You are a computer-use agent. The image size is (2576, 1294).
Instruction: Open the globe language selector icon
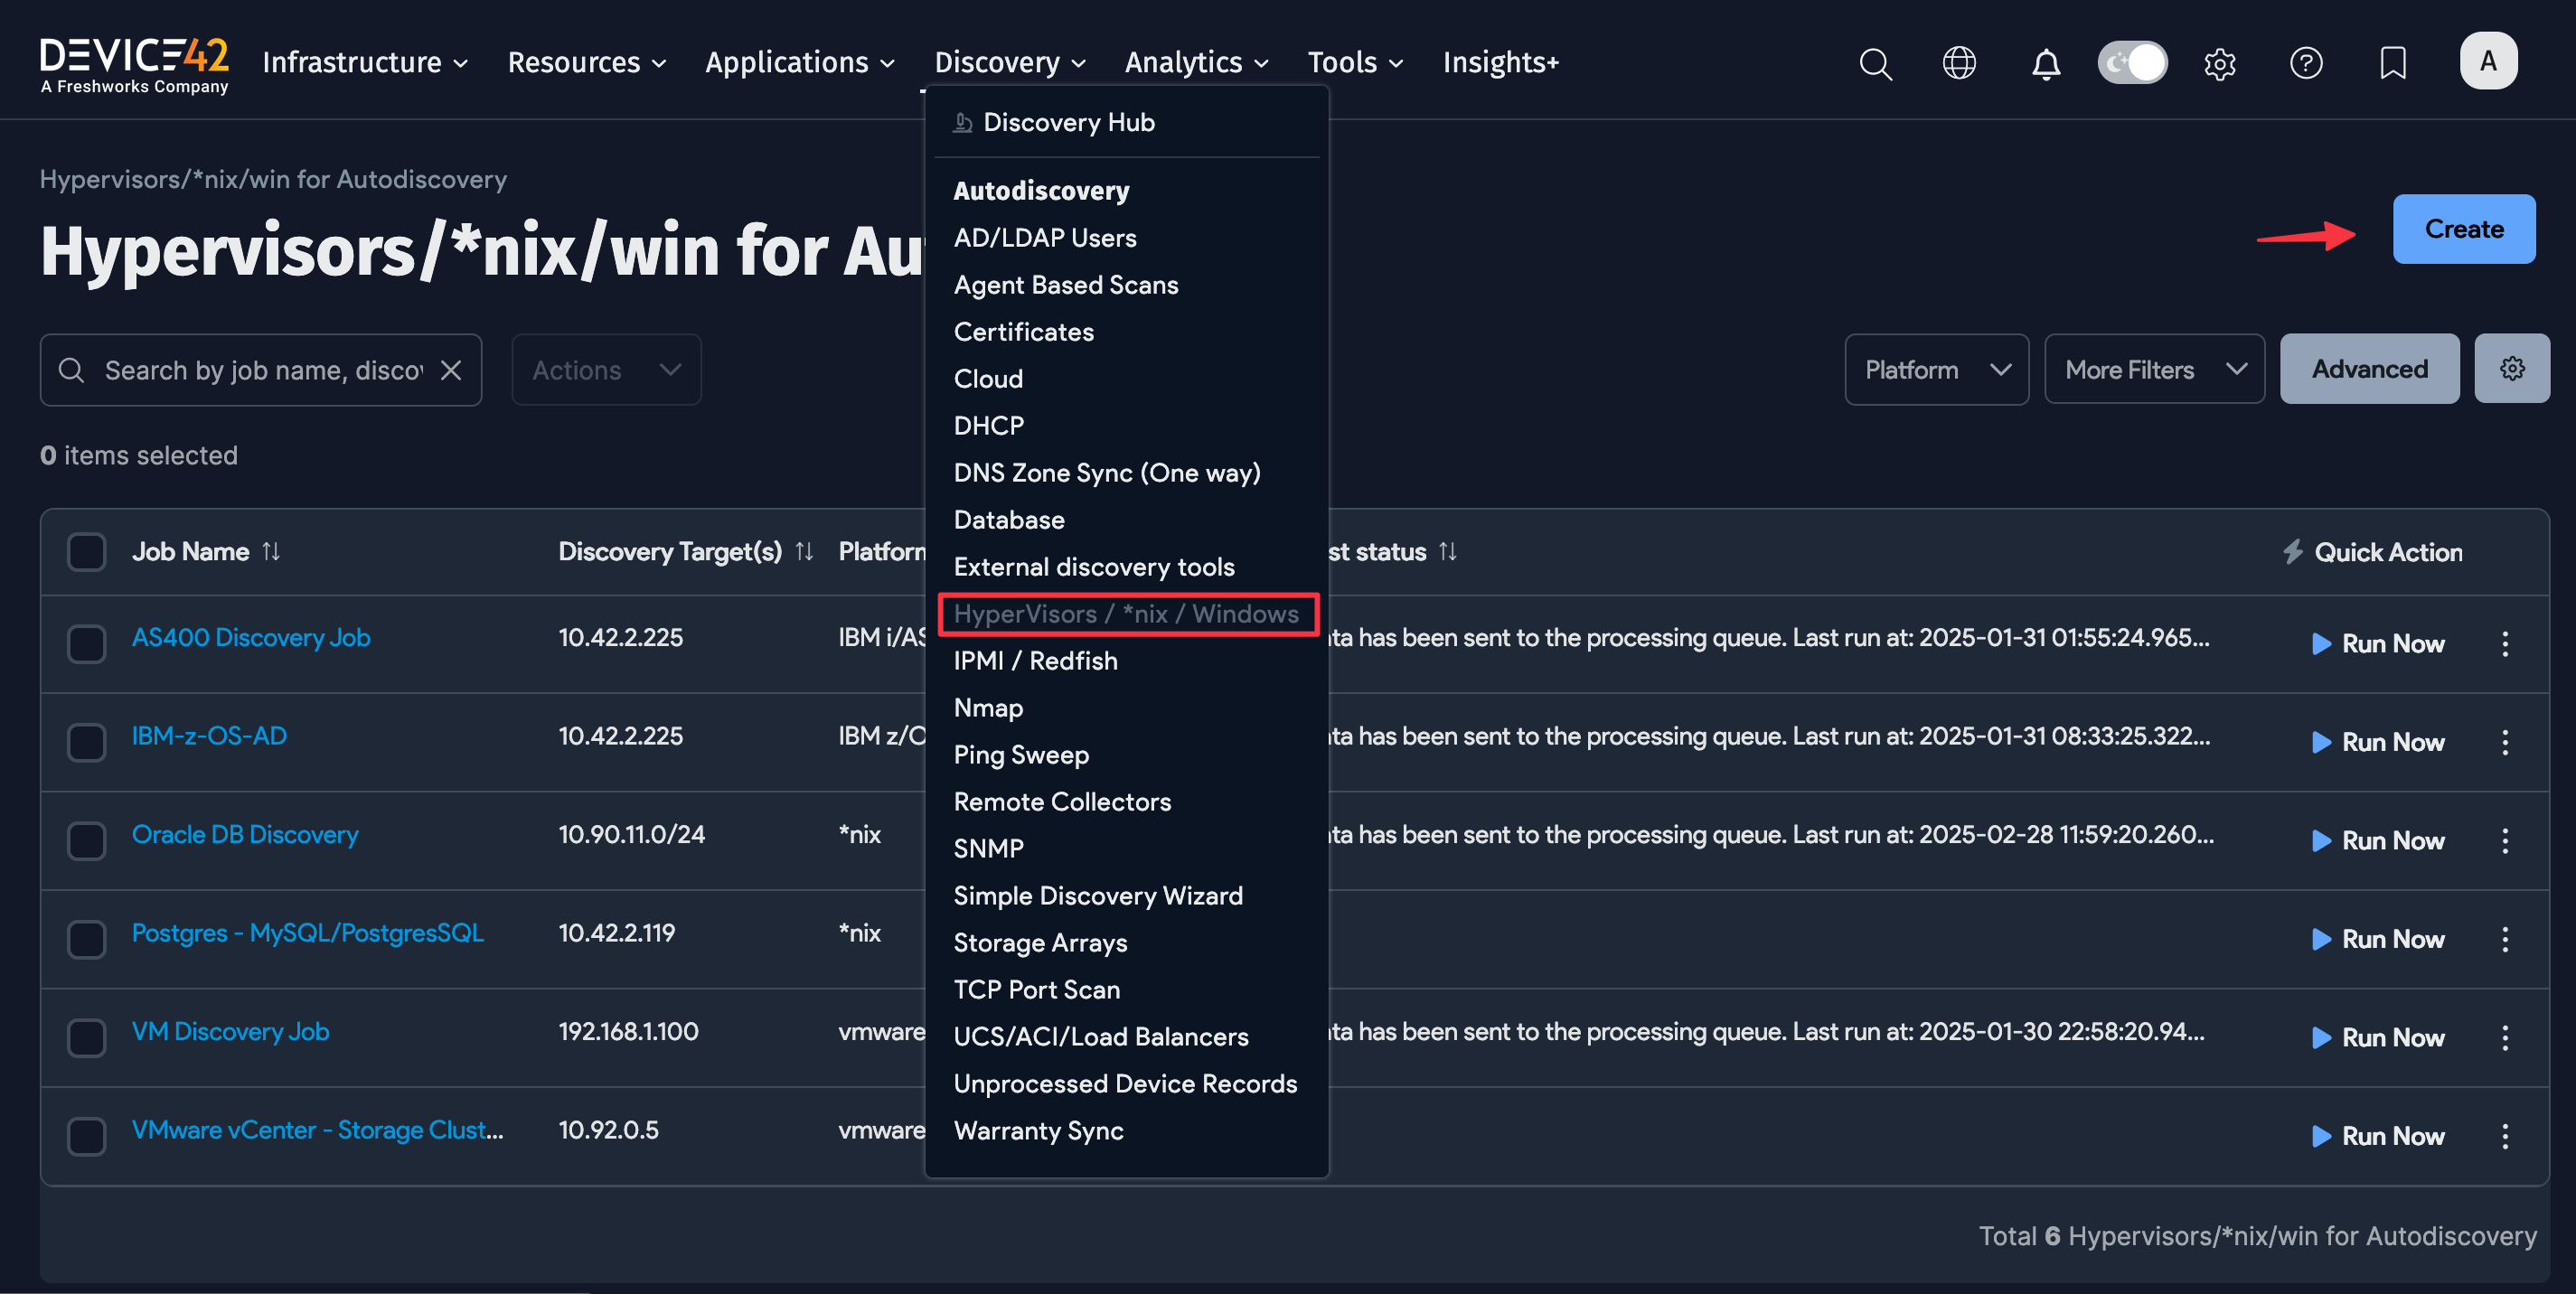point(1960,62)
